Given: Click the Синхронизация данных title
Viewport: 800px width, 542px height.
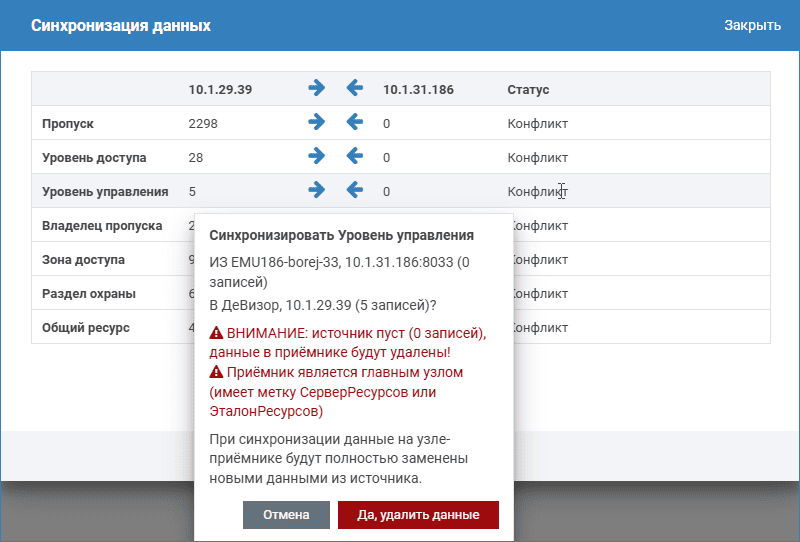Looking at the screenshot, I should (x=121, y=26).
